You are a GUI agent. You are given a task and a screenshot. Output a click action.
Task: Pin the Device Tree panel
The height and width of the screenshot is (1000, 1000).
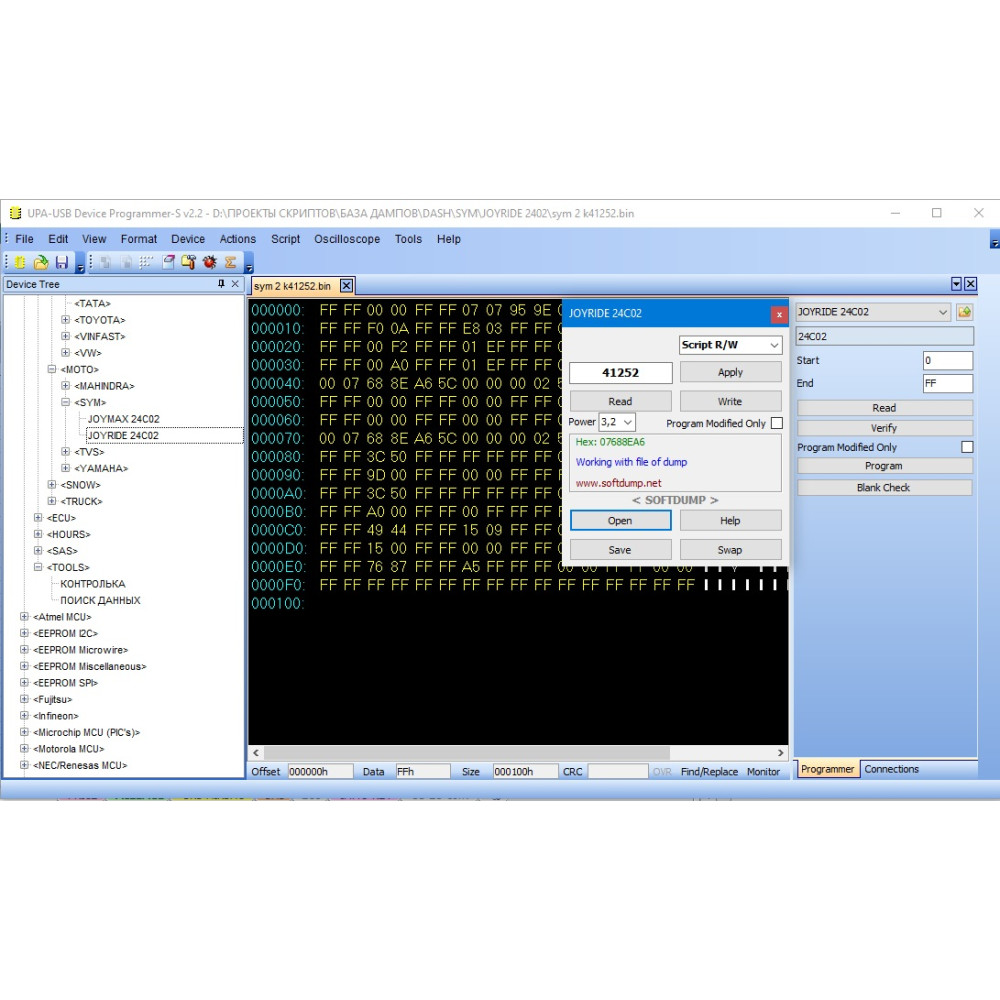[x=221, y=284]
